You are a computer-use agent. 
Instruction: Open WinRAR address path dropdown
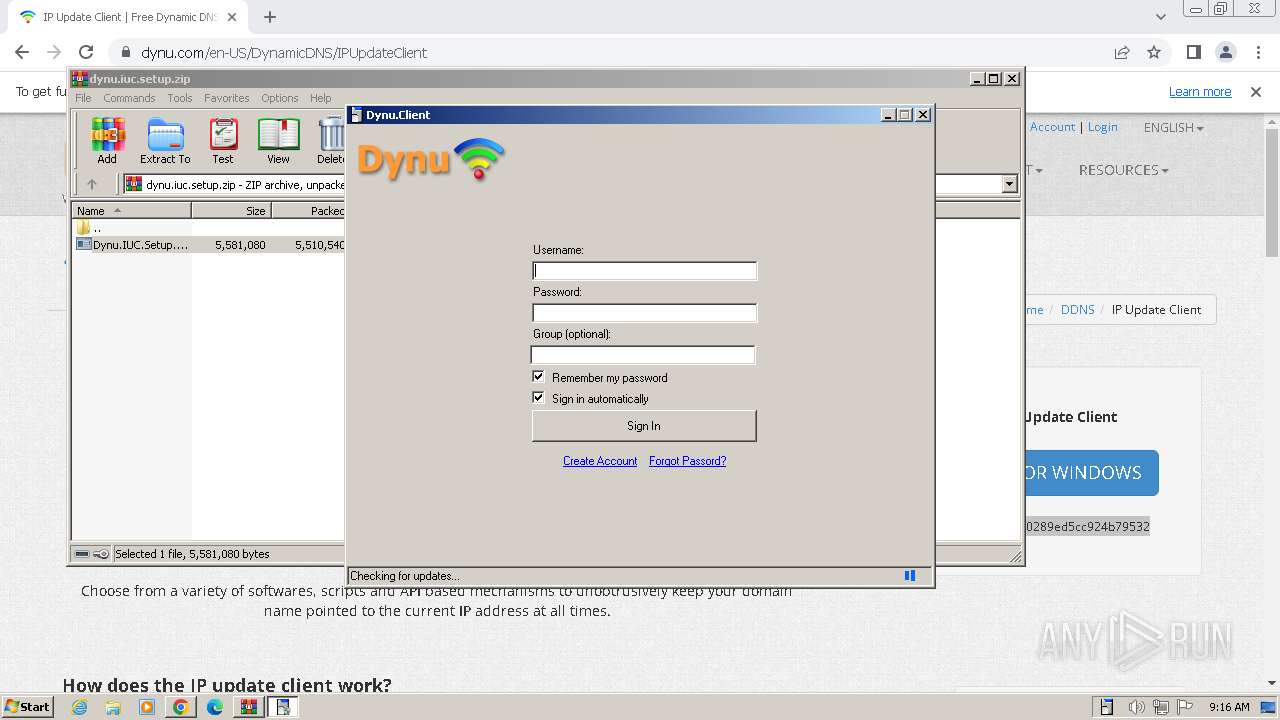(x=1009, y=184)
